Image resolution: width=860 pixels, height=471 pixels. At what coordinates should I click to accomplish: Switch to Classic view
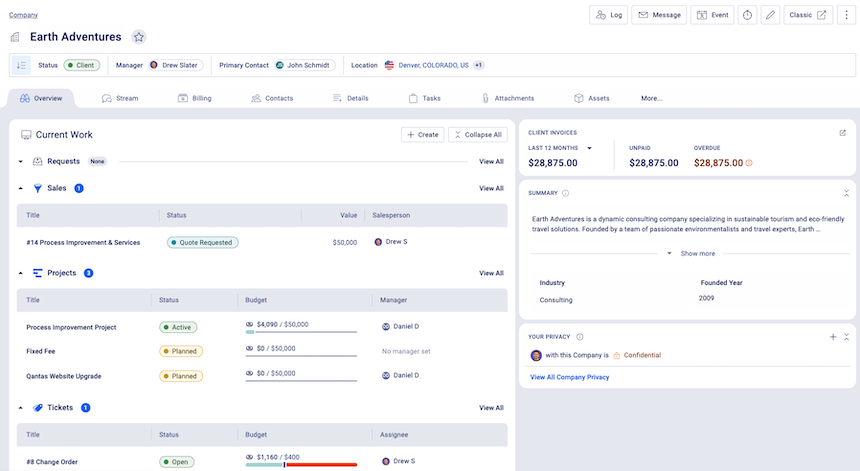click(x=808, y=15)
